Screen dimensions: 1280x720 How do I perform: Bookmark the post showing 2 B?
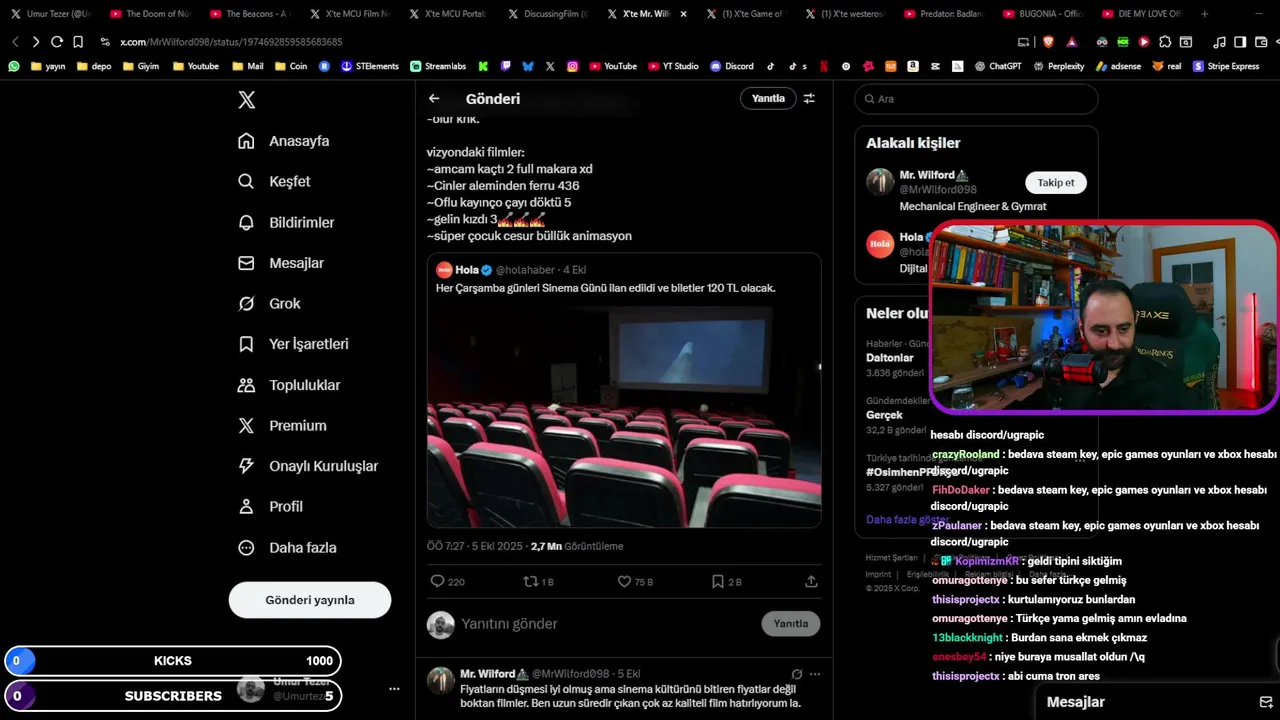point(718,581)
